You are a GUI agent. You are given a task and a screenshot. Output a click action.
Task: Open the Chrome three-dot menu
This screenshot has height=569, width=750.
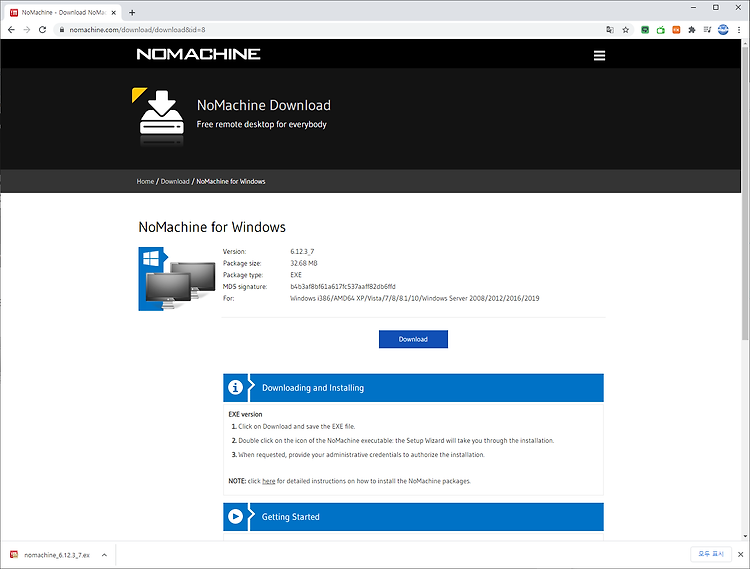pyautogui.click(x=739, y=30)
